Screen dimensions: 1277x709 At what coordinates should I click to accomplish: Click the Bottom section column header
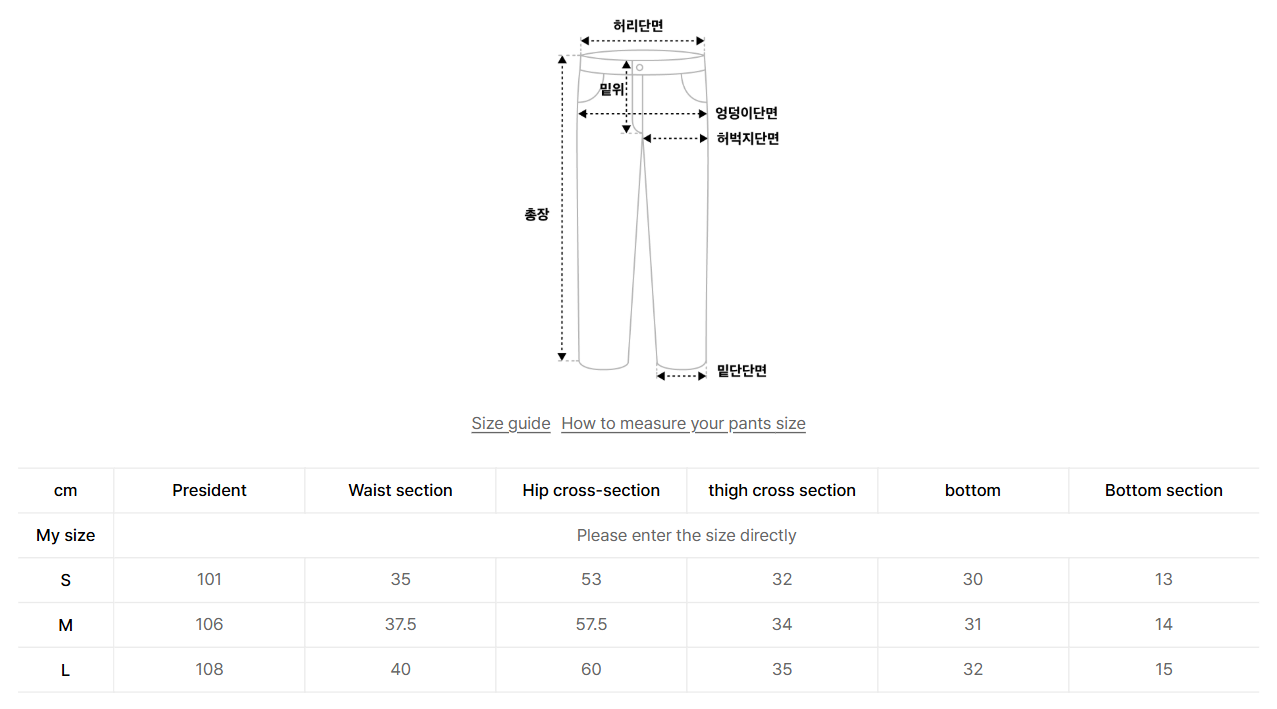[x=1163, y=490]
